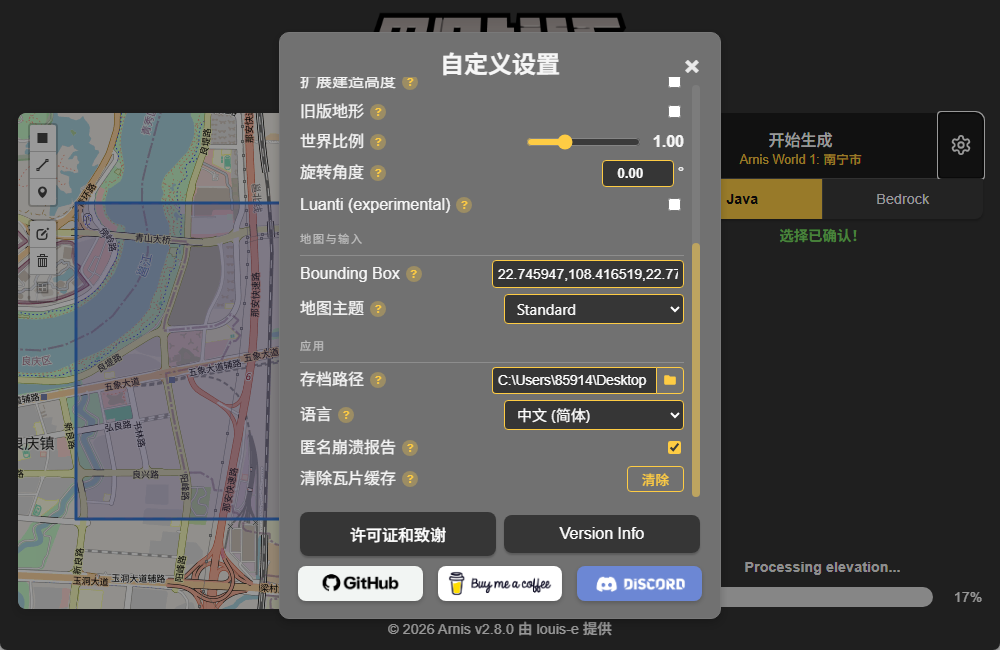The image size is (1000, 650).
Task: Click the 选择已确认! status text
Action: click(x=818, y=236)
